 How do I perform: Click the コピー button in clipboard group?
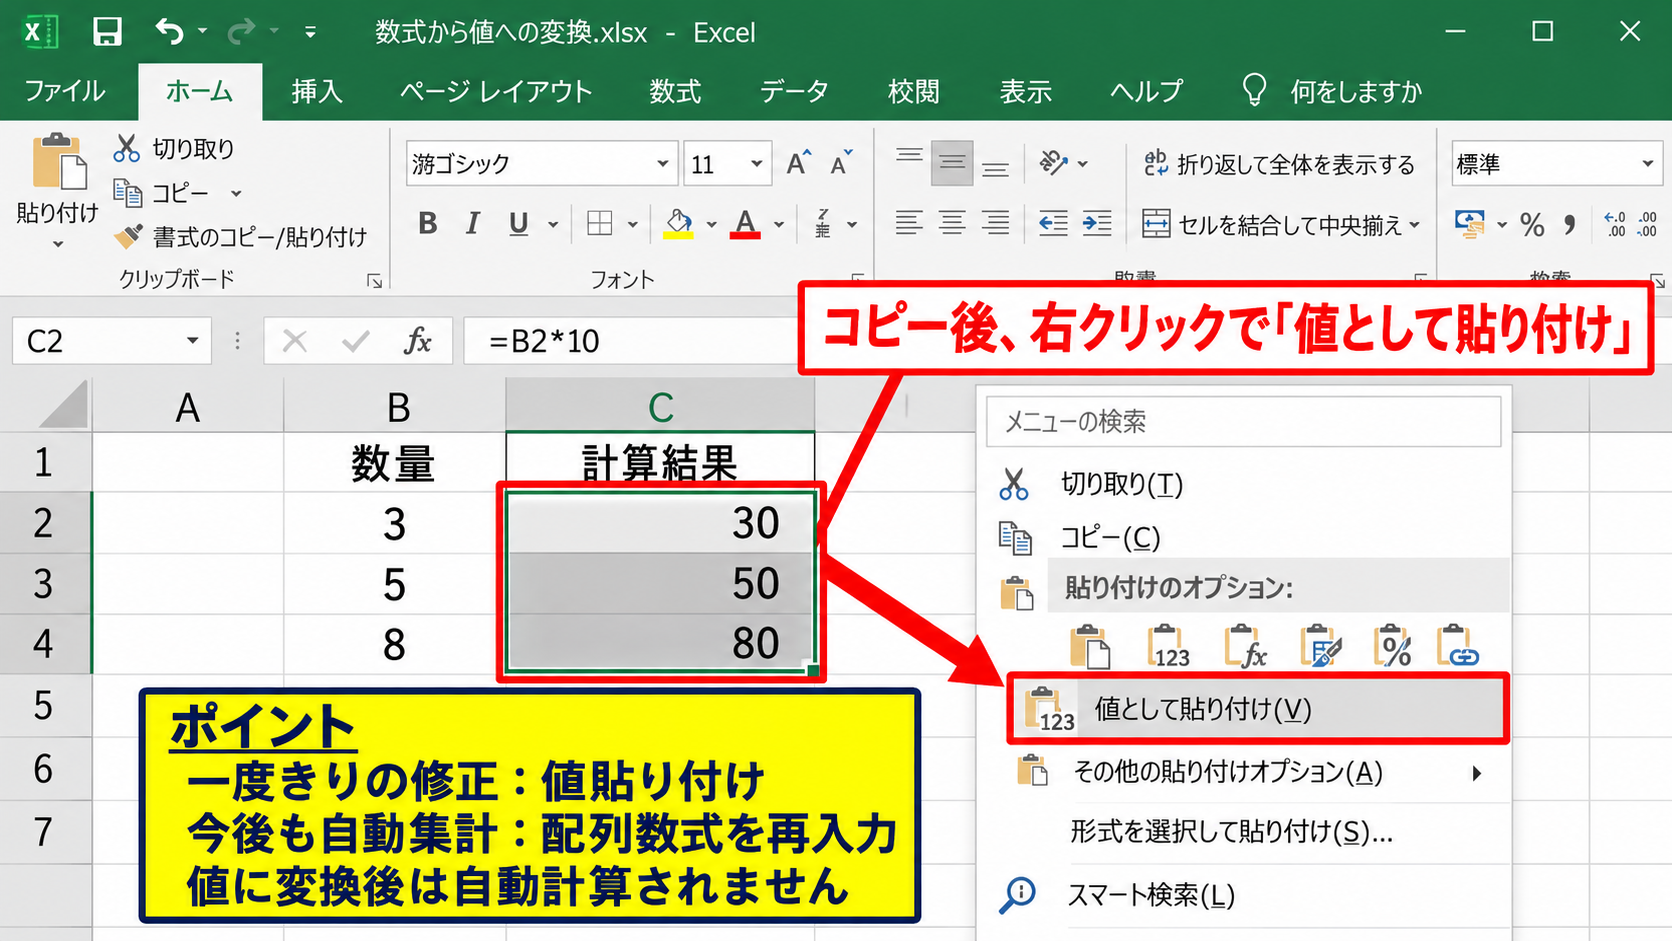click(162, 193)
